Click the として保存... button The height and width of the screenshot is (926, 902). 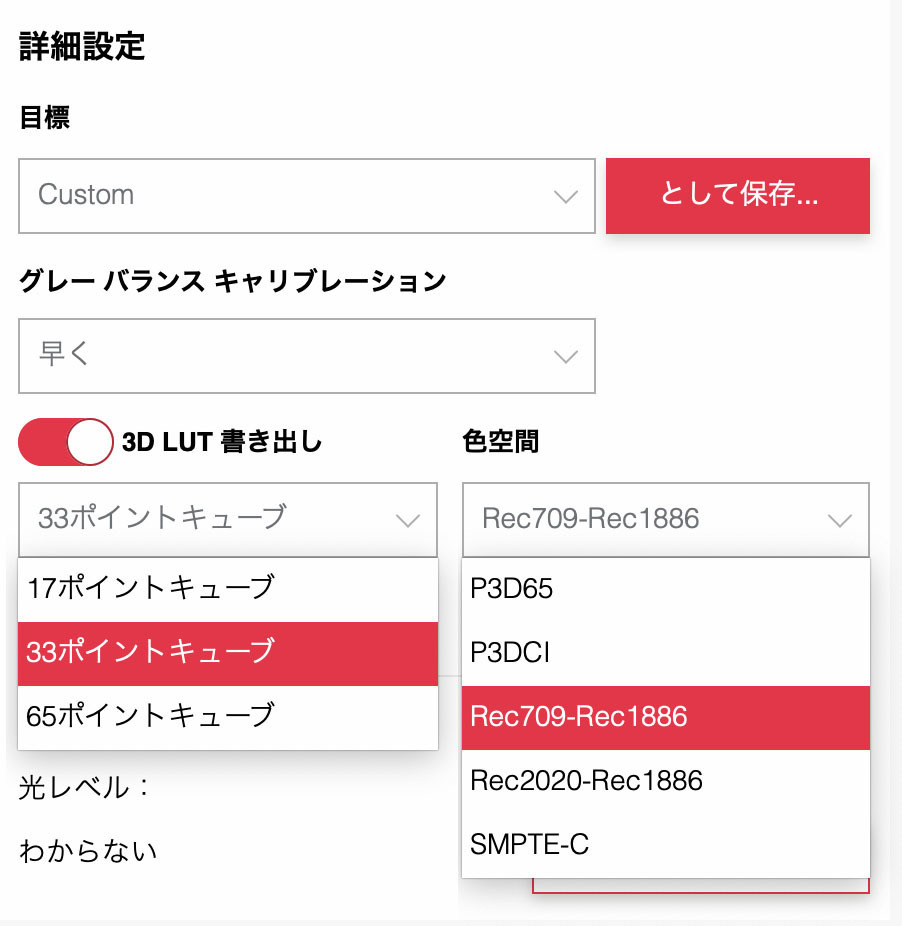tap(738, 196)
